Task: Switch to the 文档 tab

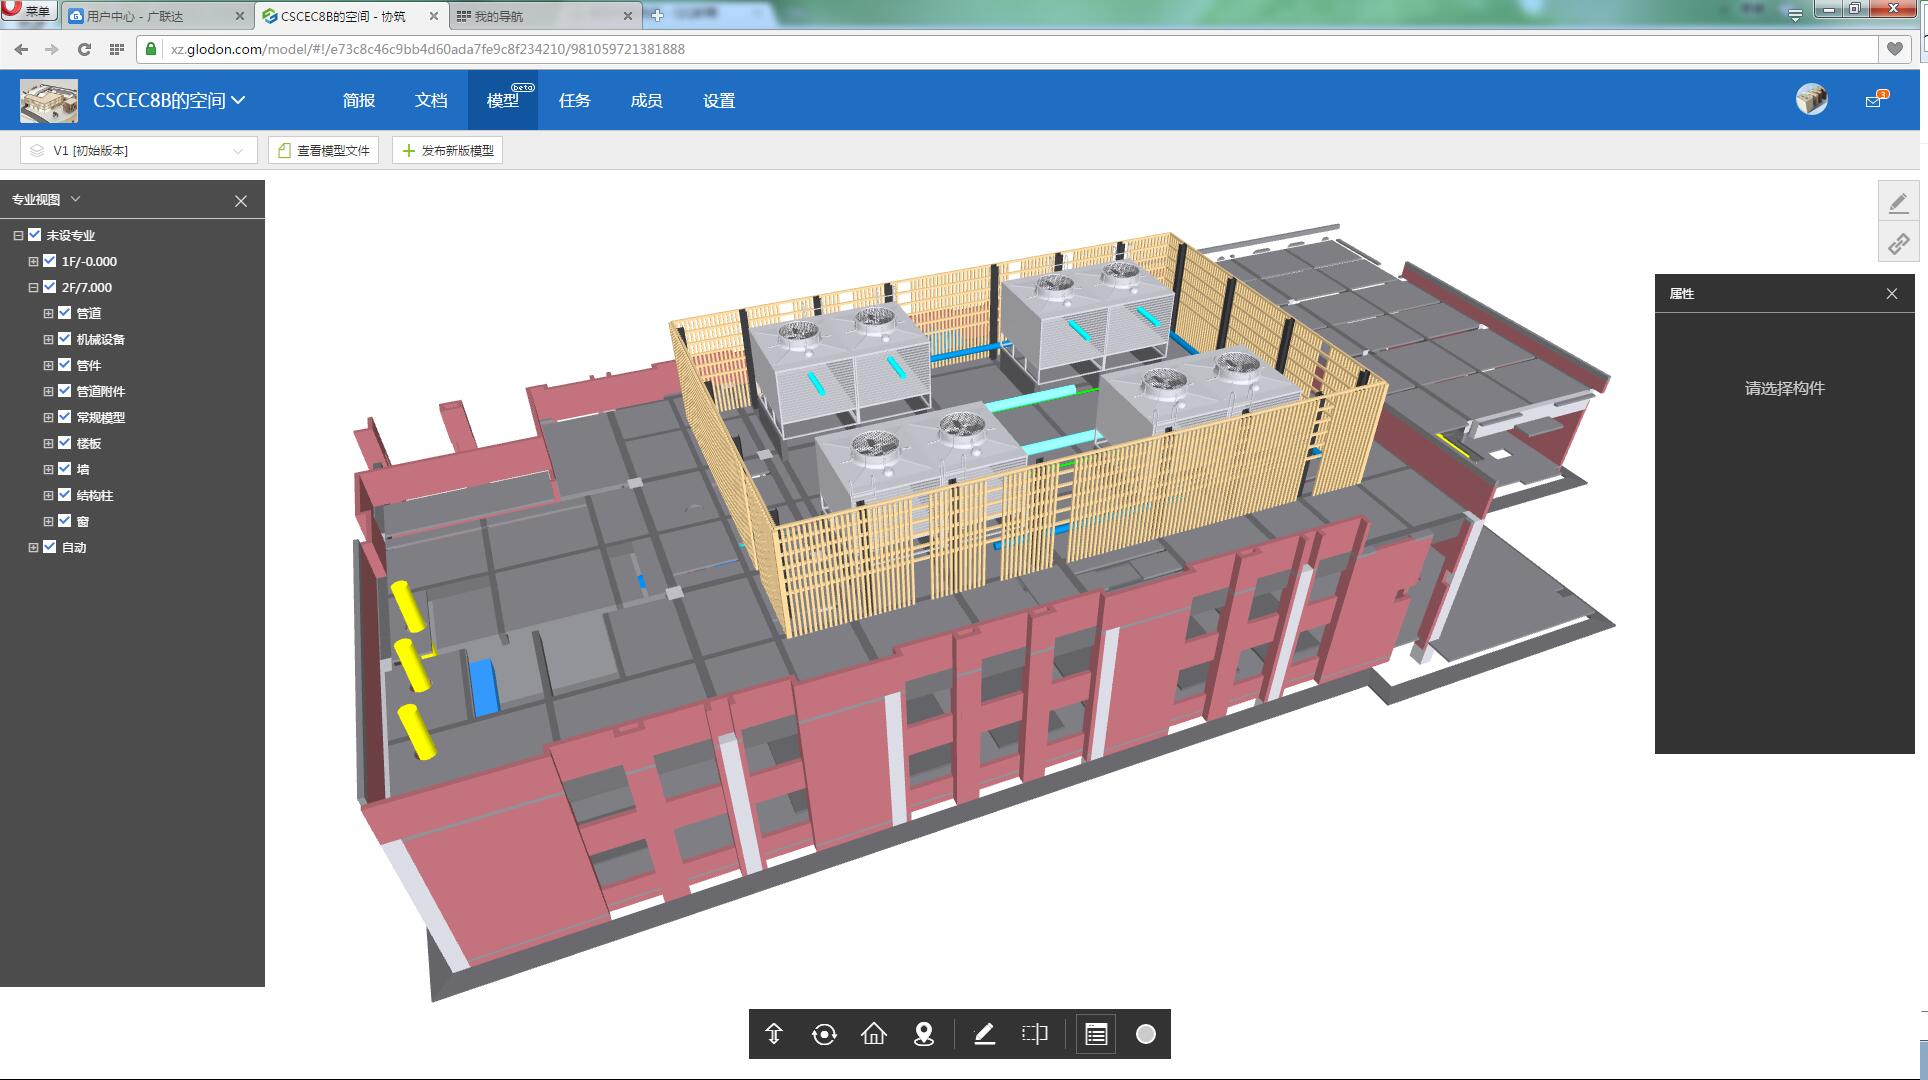Action: 431,100
